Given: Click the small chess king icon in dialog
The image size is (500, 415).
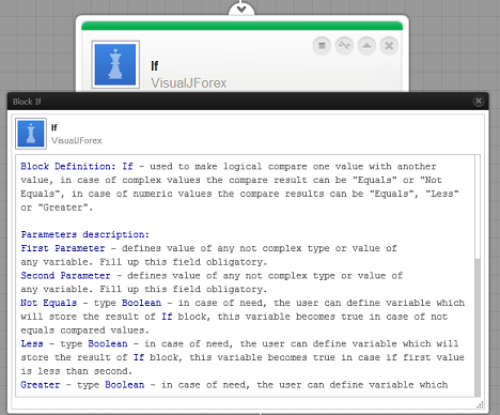Looking at the screenshot, I should tap(31, 134).
